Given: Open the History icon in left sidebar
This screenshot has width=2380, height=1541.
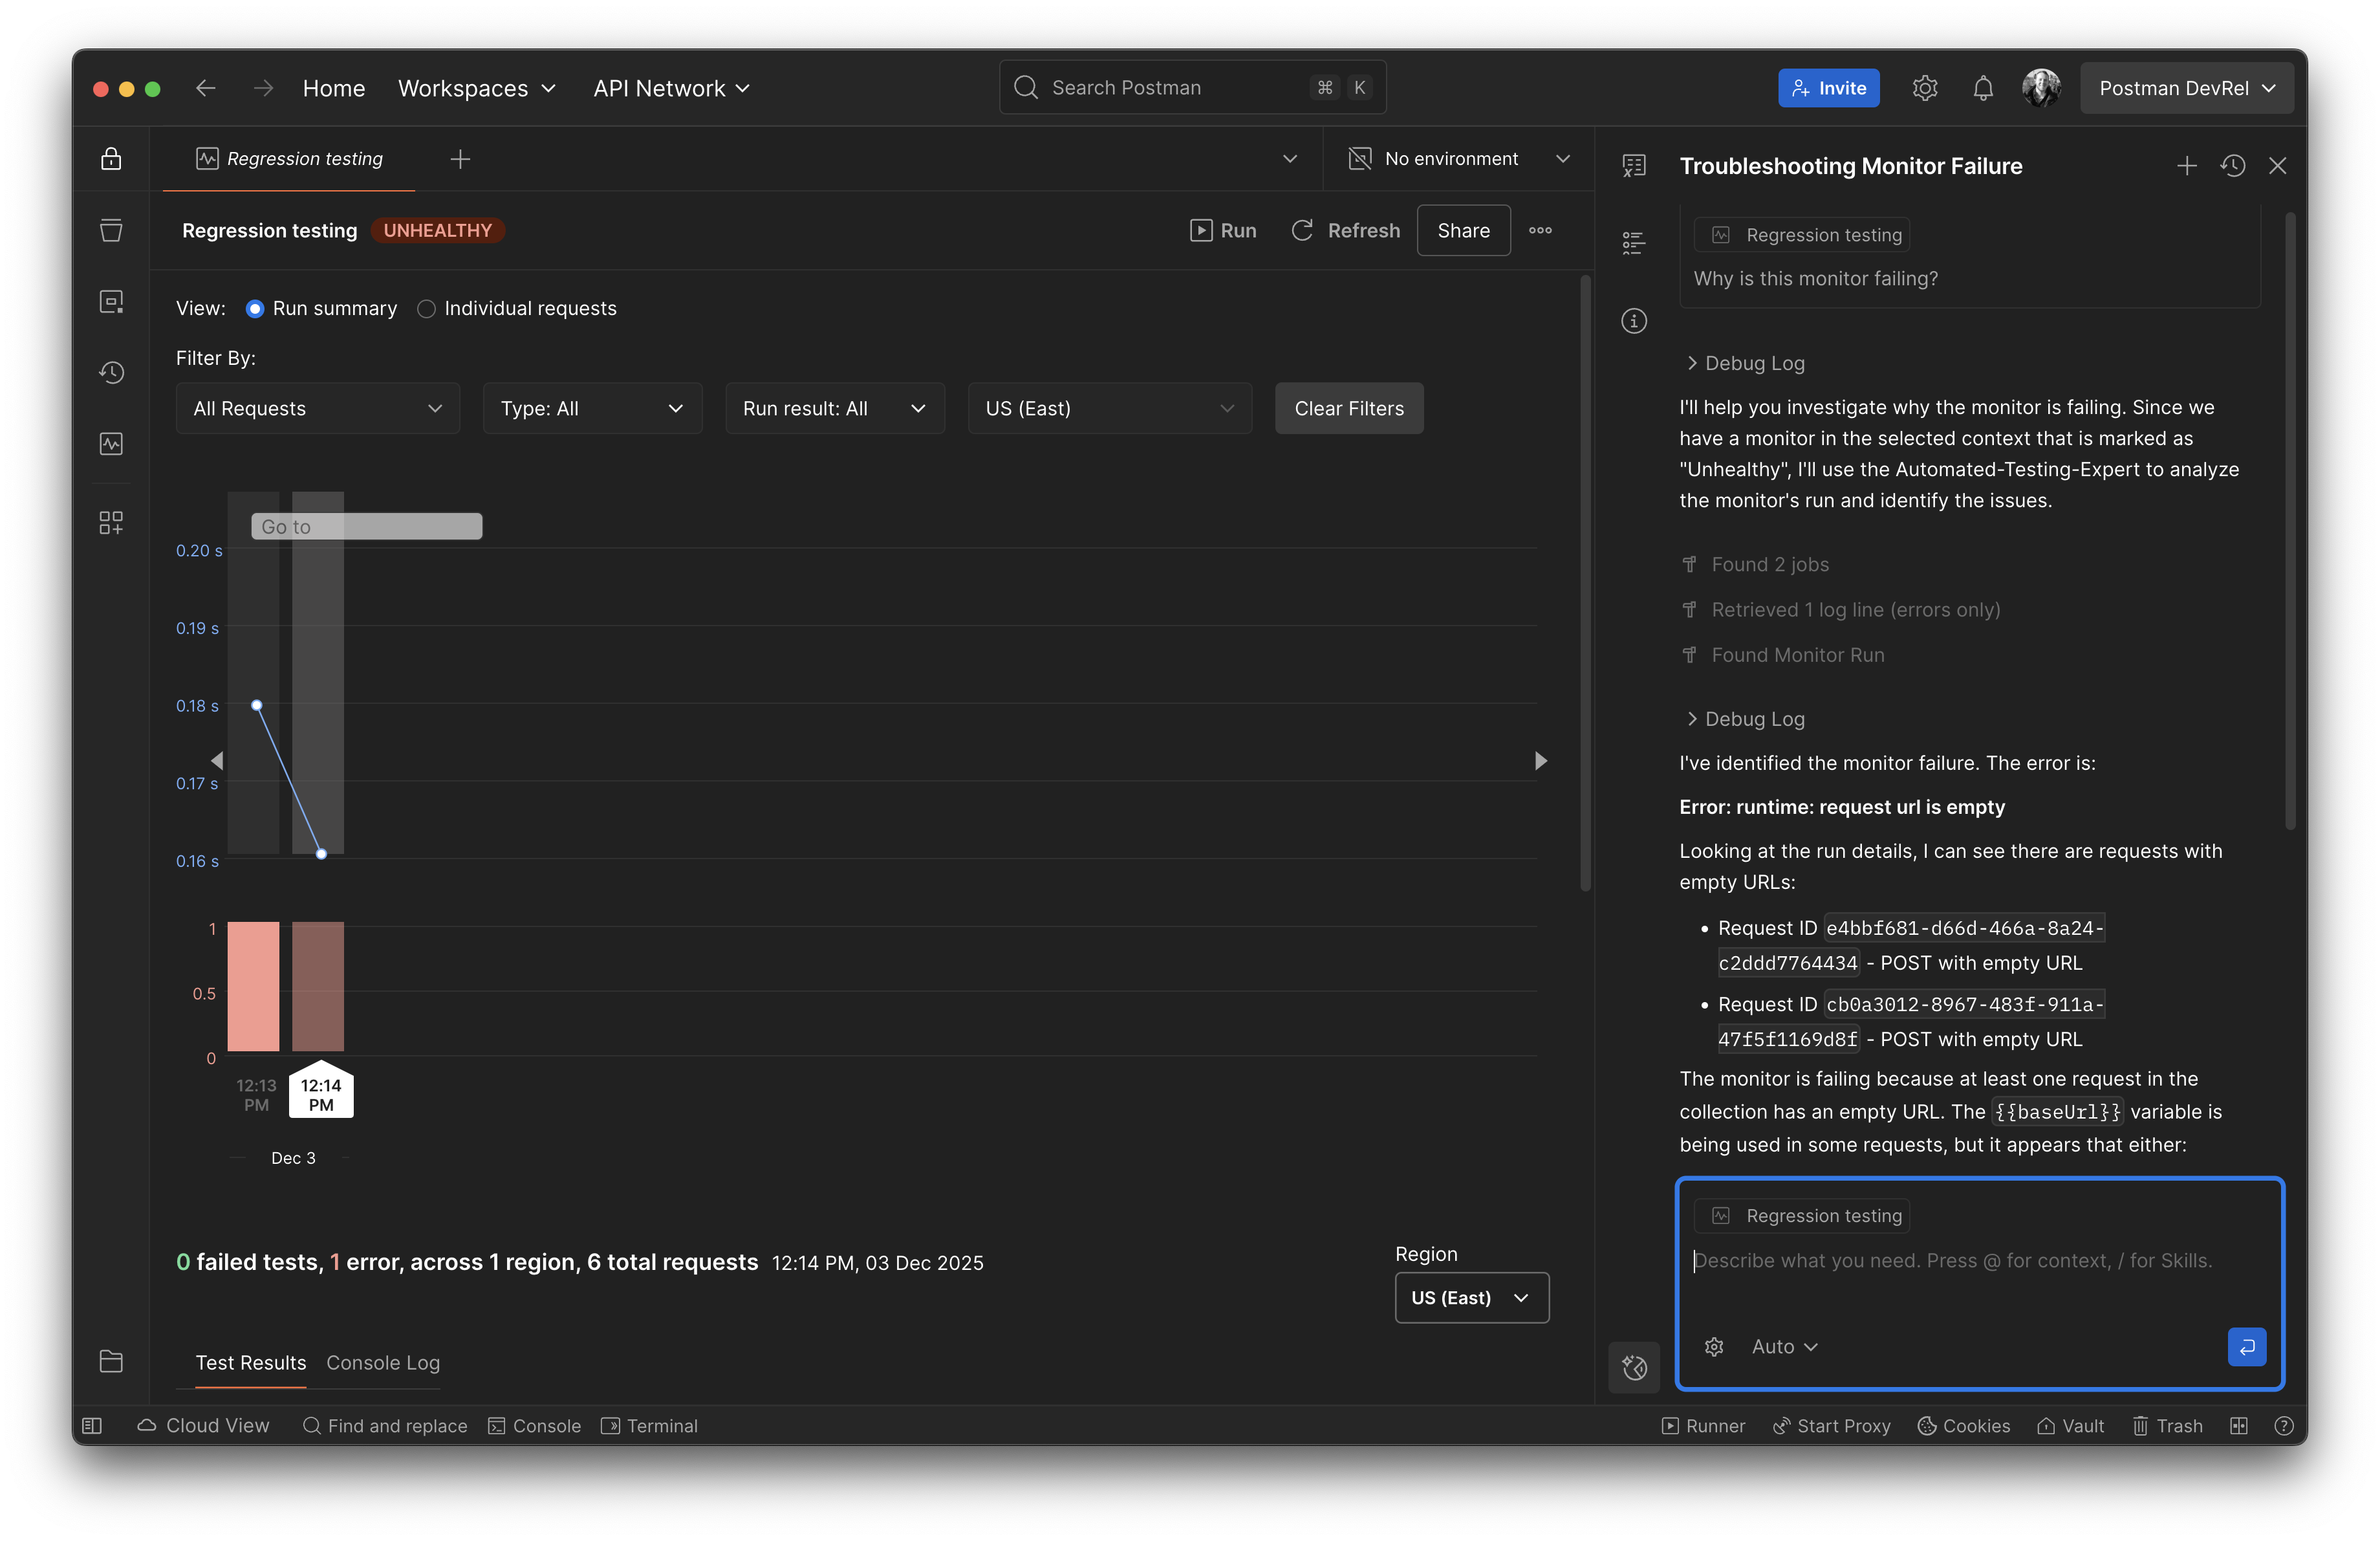Looking at the screenshot, I should click(x=111, y=373).
